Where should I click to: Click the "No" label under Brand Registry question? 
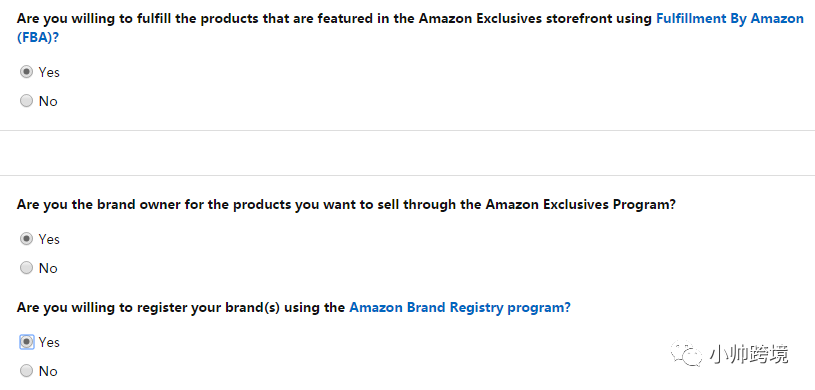click(48, 371)
